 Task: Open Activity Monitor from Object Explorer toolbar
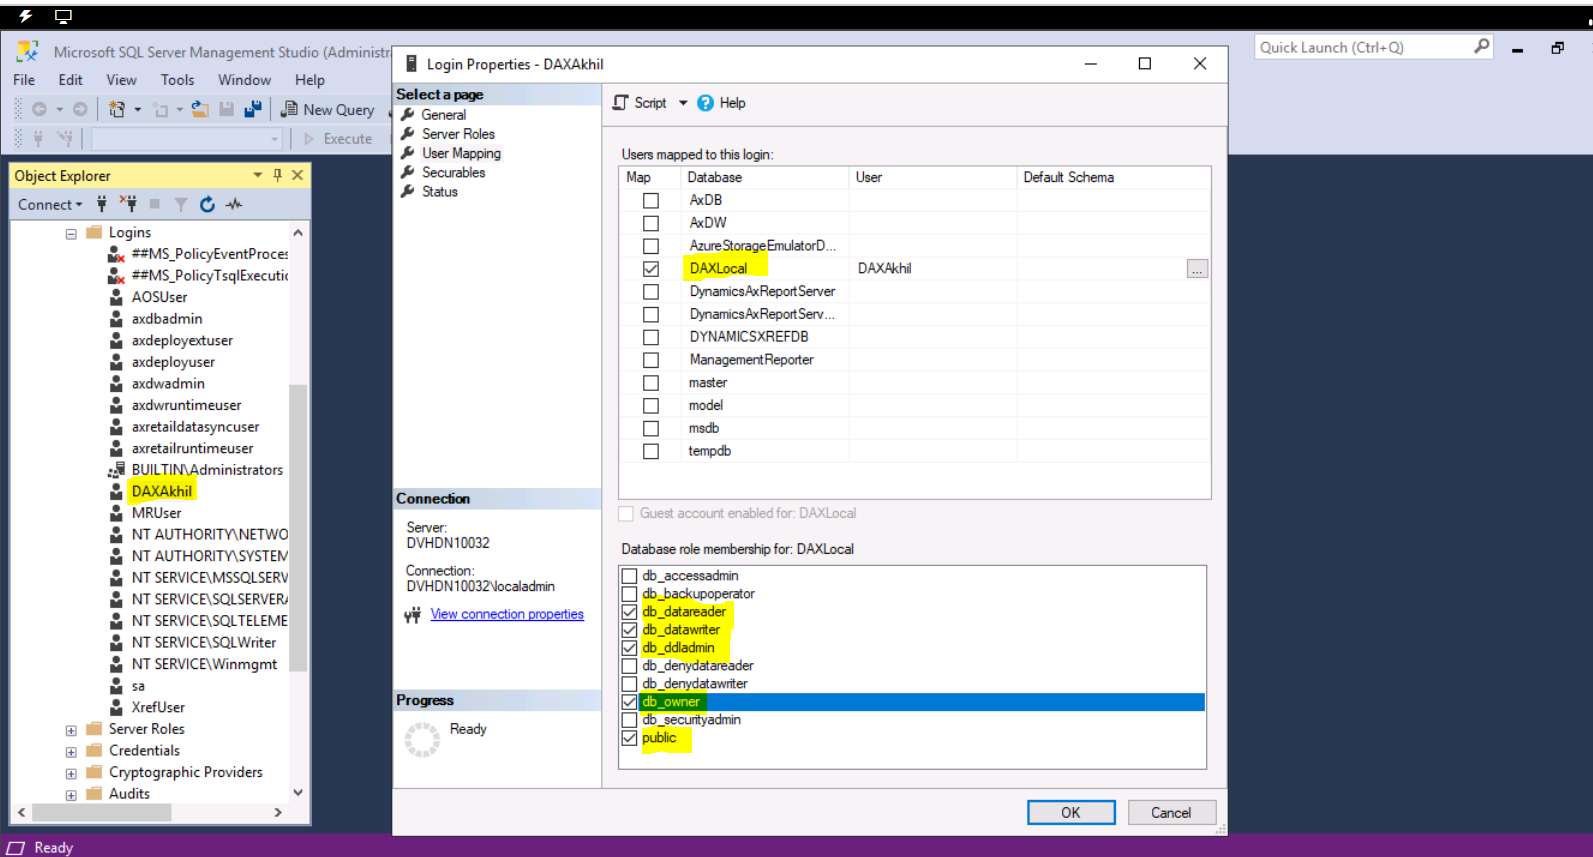pyautogui.click(x=234, y=204)
